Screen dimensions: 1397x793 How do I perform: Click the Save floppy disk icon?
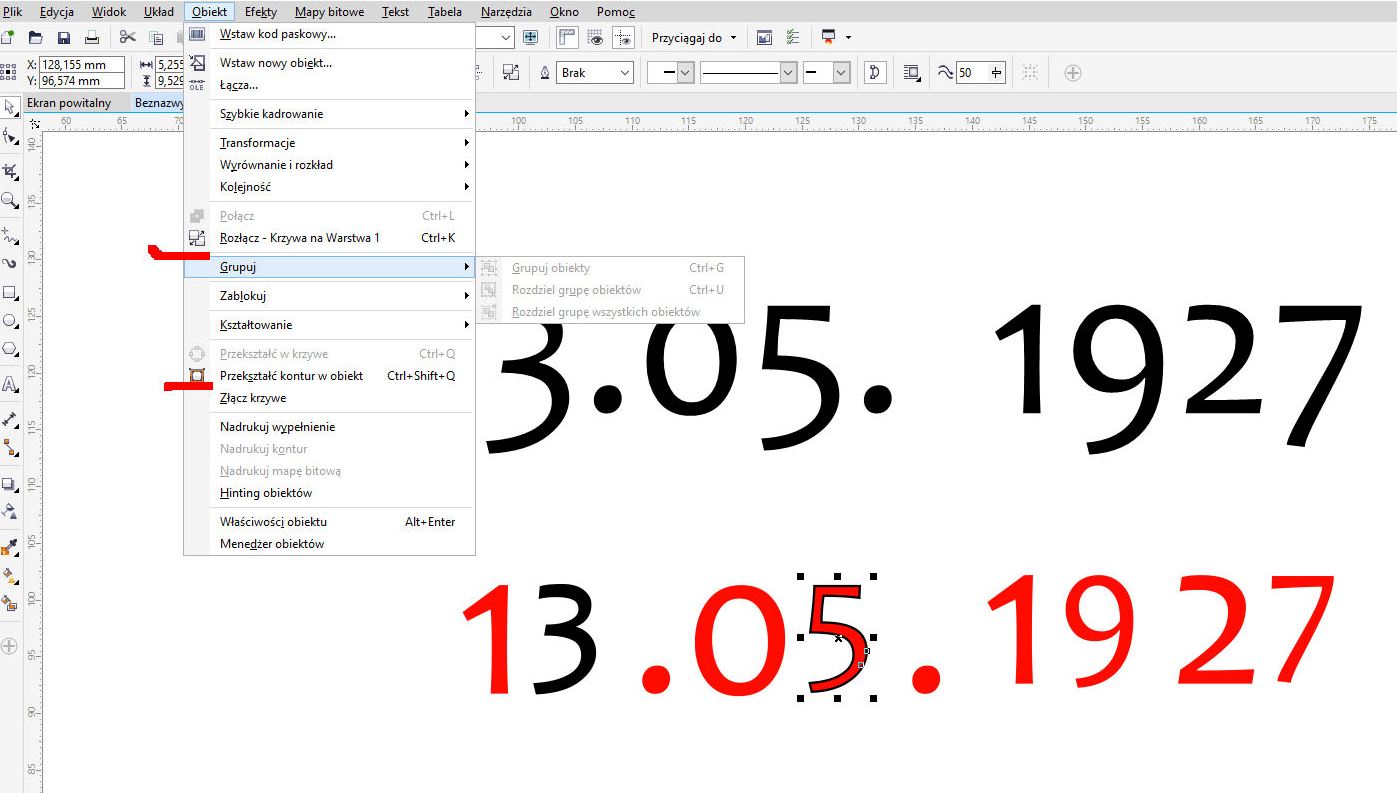tap(64, 38)
